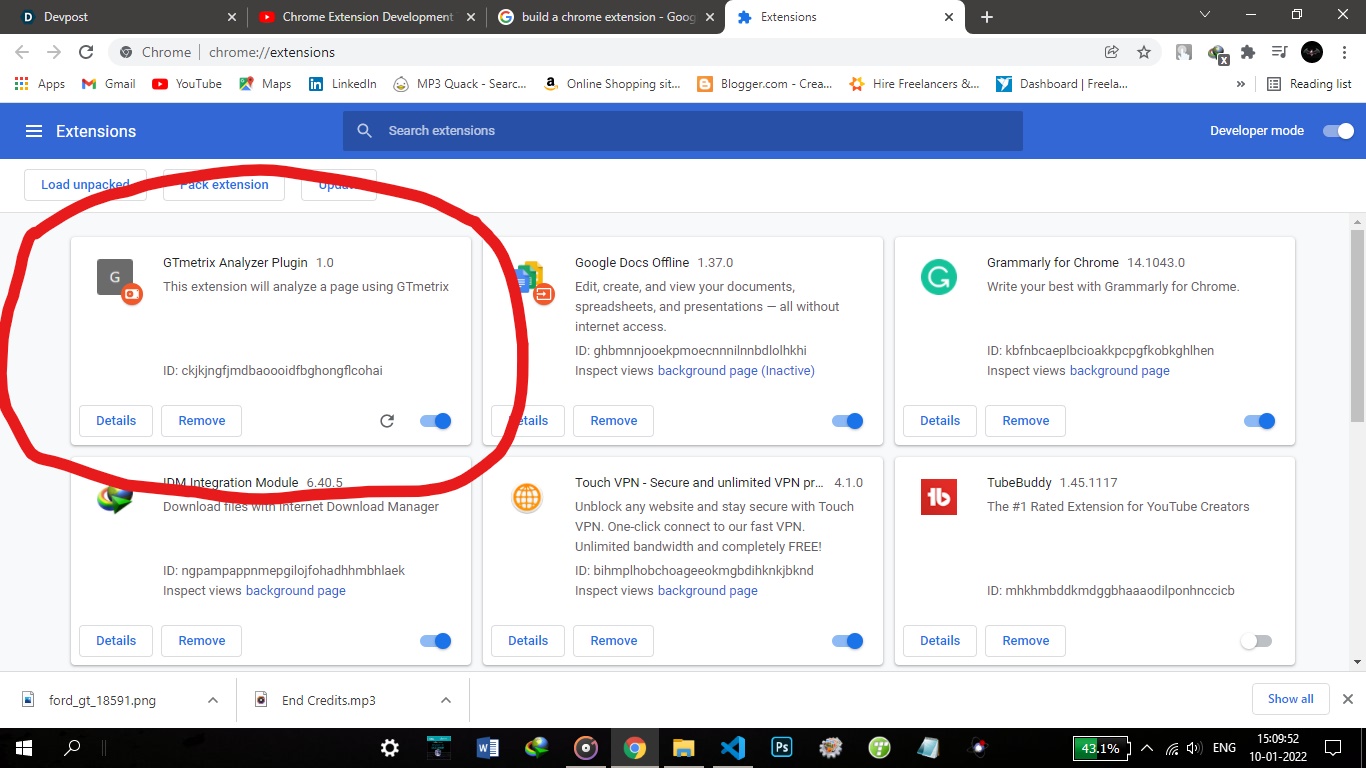Open the tab search dropdown arrow
1366x768 pixels.
tap(1204, 16)
